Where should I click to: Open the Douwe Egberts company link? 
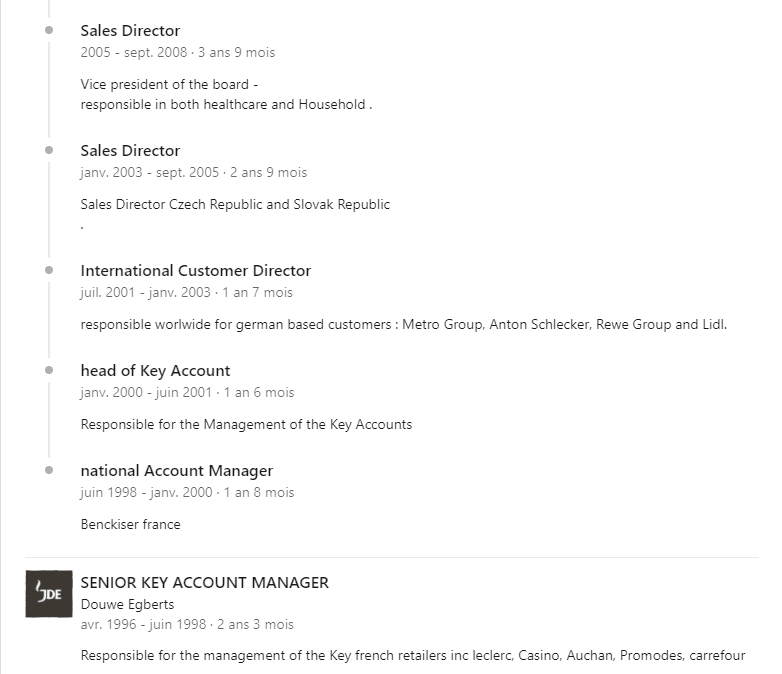click(x=127, y=604)
